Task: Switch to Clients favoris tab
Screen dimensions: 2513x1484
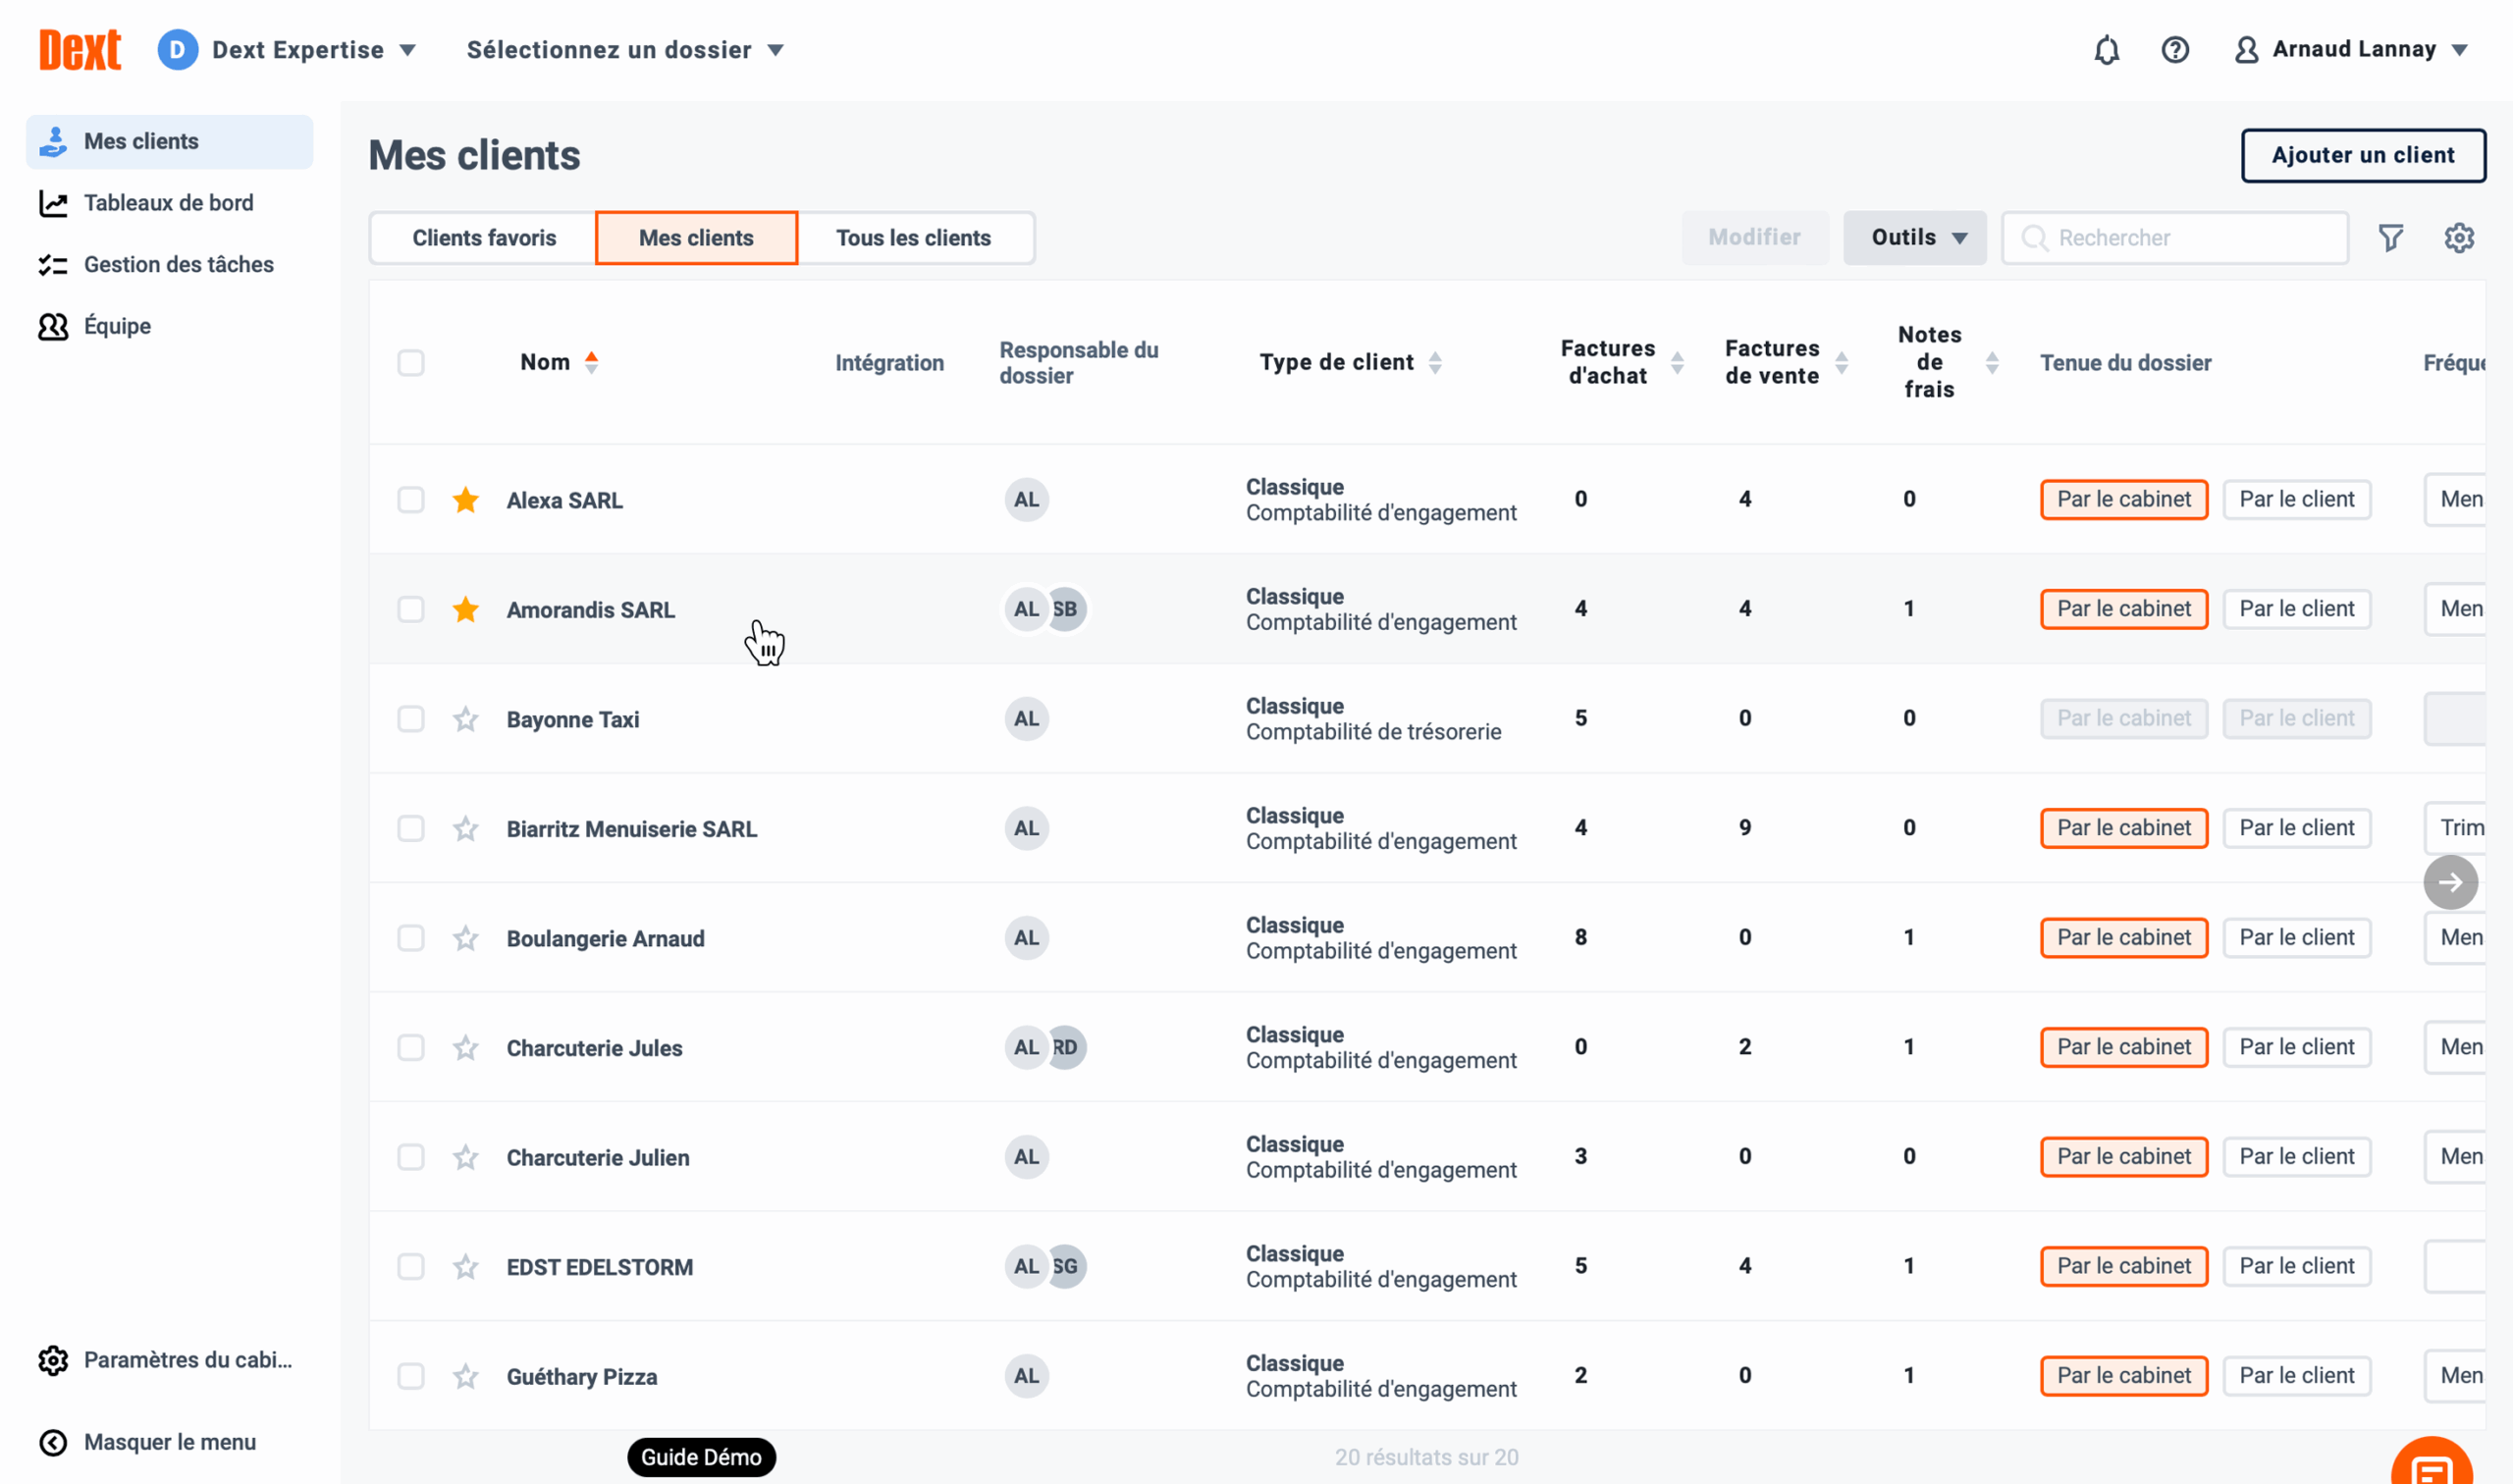Action: click(x=484, y=238)
